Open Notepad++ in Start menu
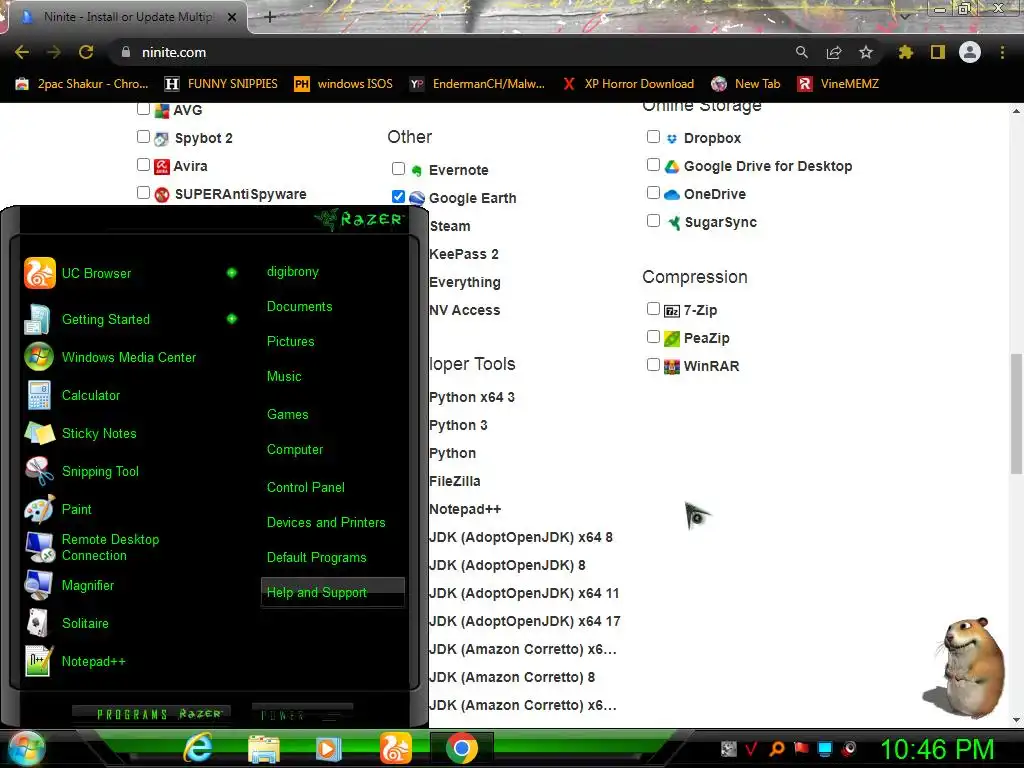 tap(76, 661)
